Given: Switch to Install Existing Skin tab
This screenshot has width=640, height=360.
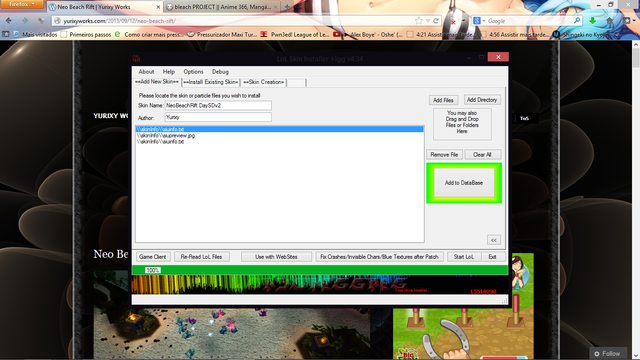Looking at the screenshot, I should click(211, 82).
